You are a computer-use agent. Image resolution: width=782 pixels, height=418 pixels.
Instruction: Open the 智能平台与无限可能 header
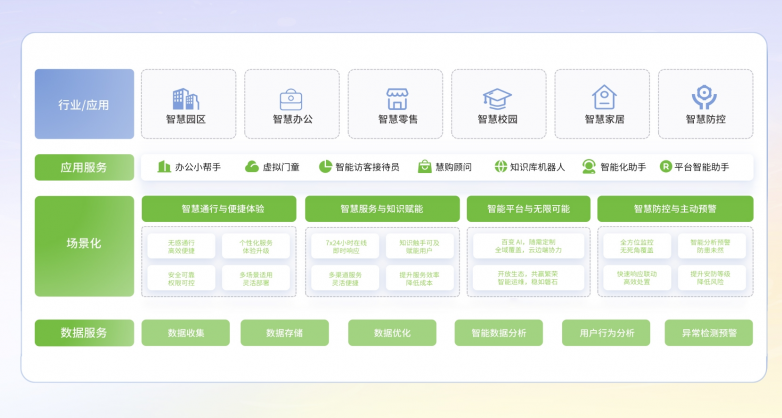[x=528, y=209]
